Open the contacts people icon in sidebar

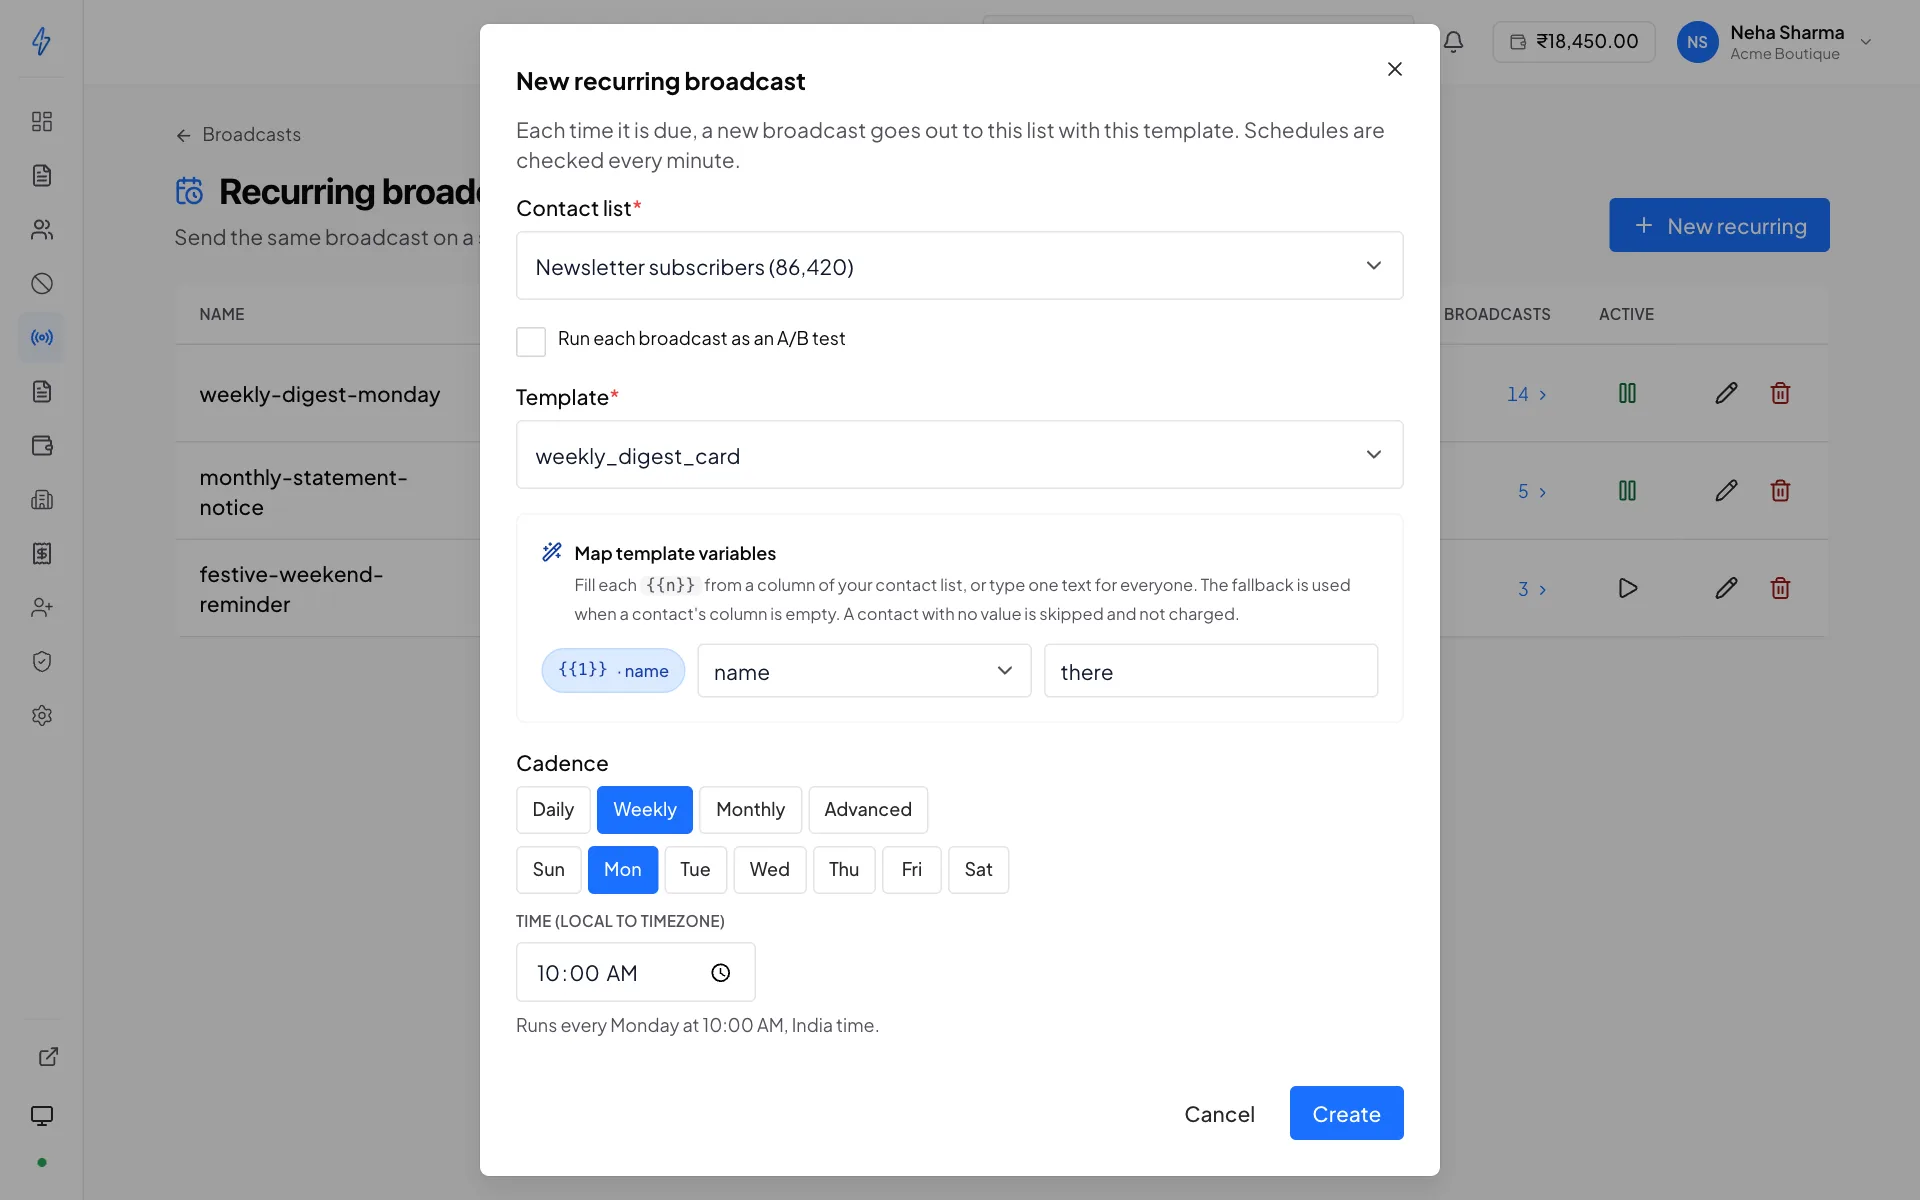pyautogui.click(x=42, y=230)
